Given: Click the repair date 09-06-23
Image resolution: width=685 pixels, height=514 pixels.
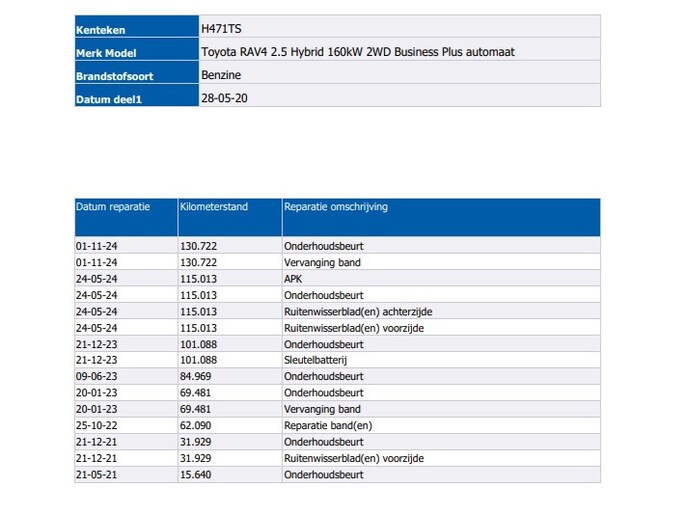Looking at the screenshot, I should (x=96, y=377).
